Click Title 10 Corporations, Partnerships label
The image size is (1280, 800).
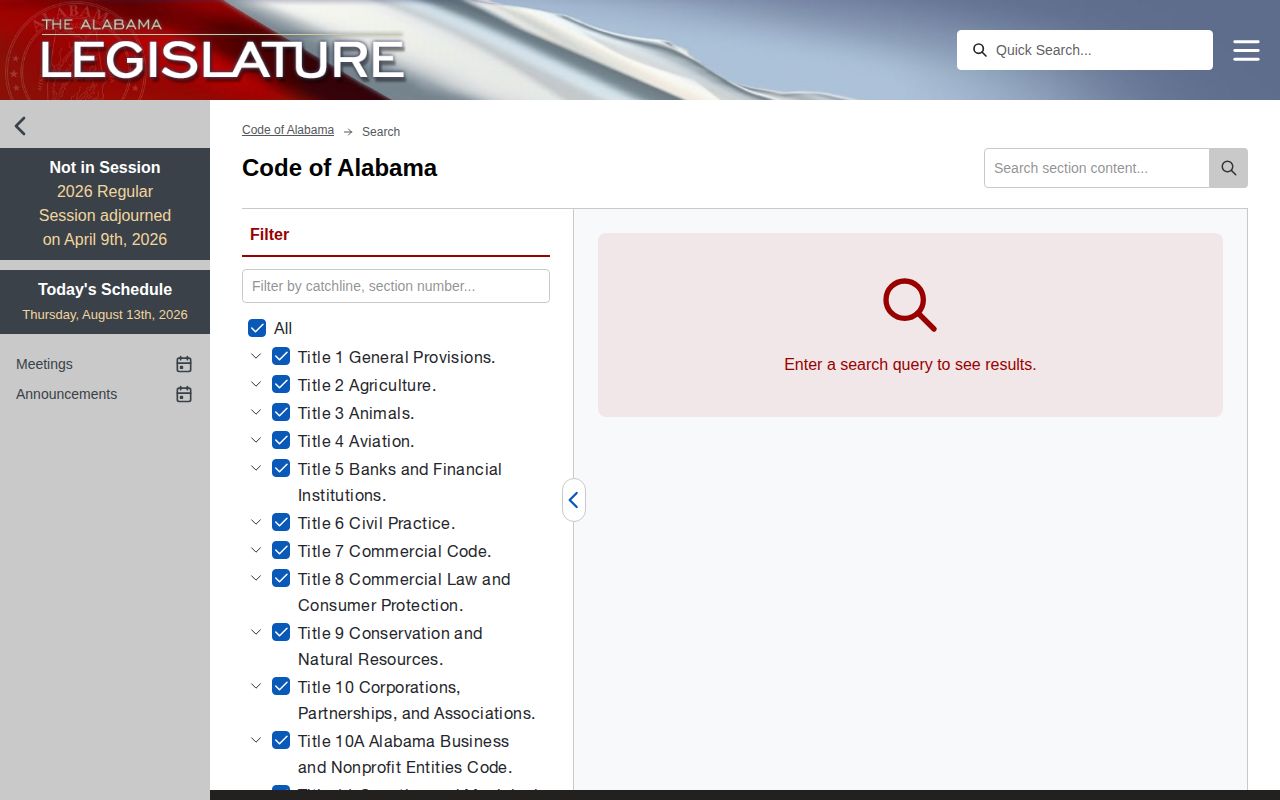click(x=416, y=700)
